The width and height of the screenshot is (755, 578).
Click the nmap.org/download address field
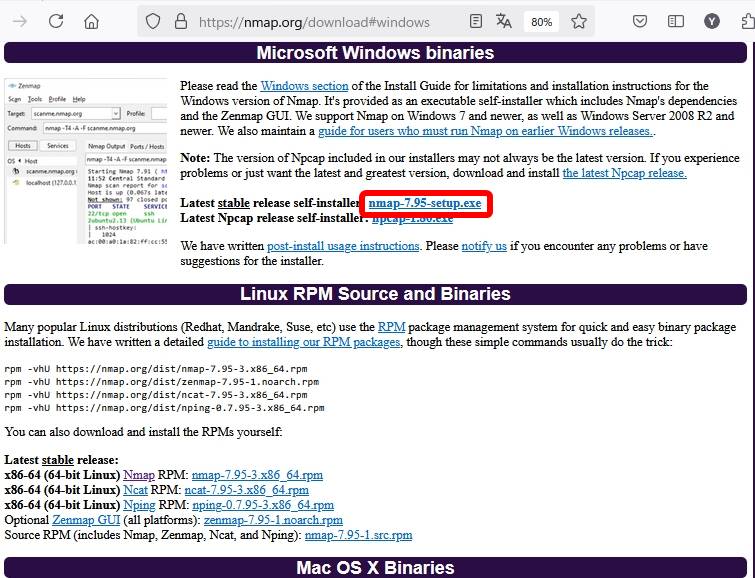click(x=314, y=22)
